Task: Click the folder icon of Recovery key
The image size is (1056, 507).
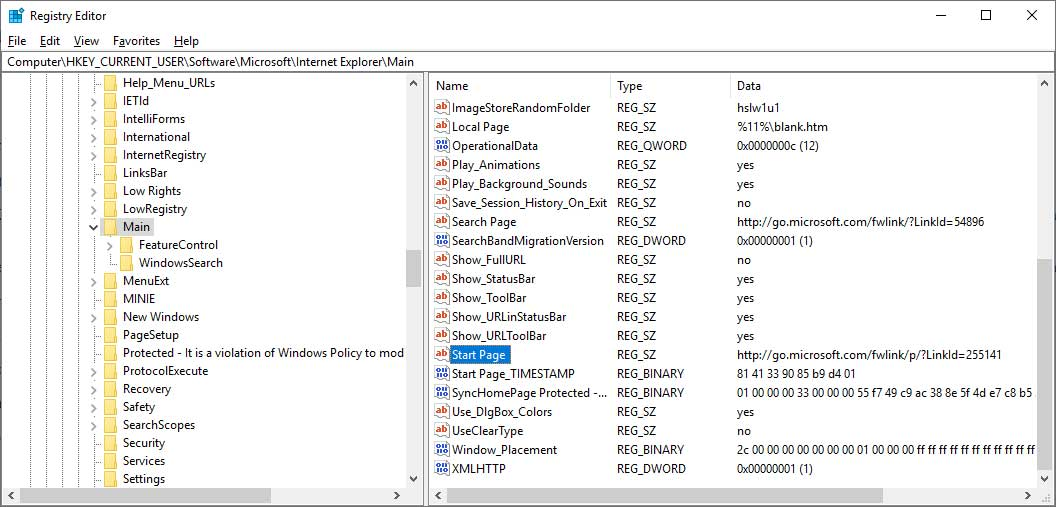Action: (x=110, y=389)
